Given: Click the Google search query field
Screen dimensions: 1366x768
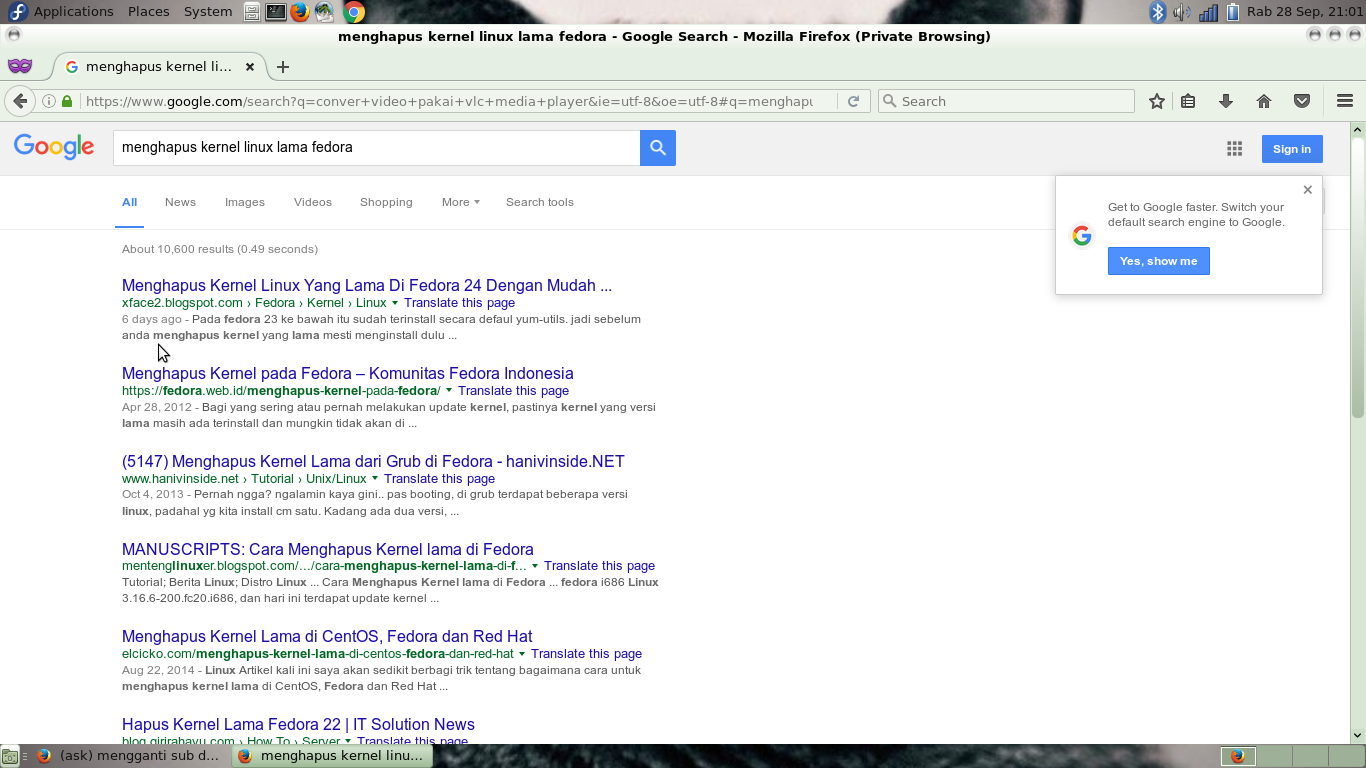Looking at the screenshot, I should pyautogui.click(x=377, y=147).
